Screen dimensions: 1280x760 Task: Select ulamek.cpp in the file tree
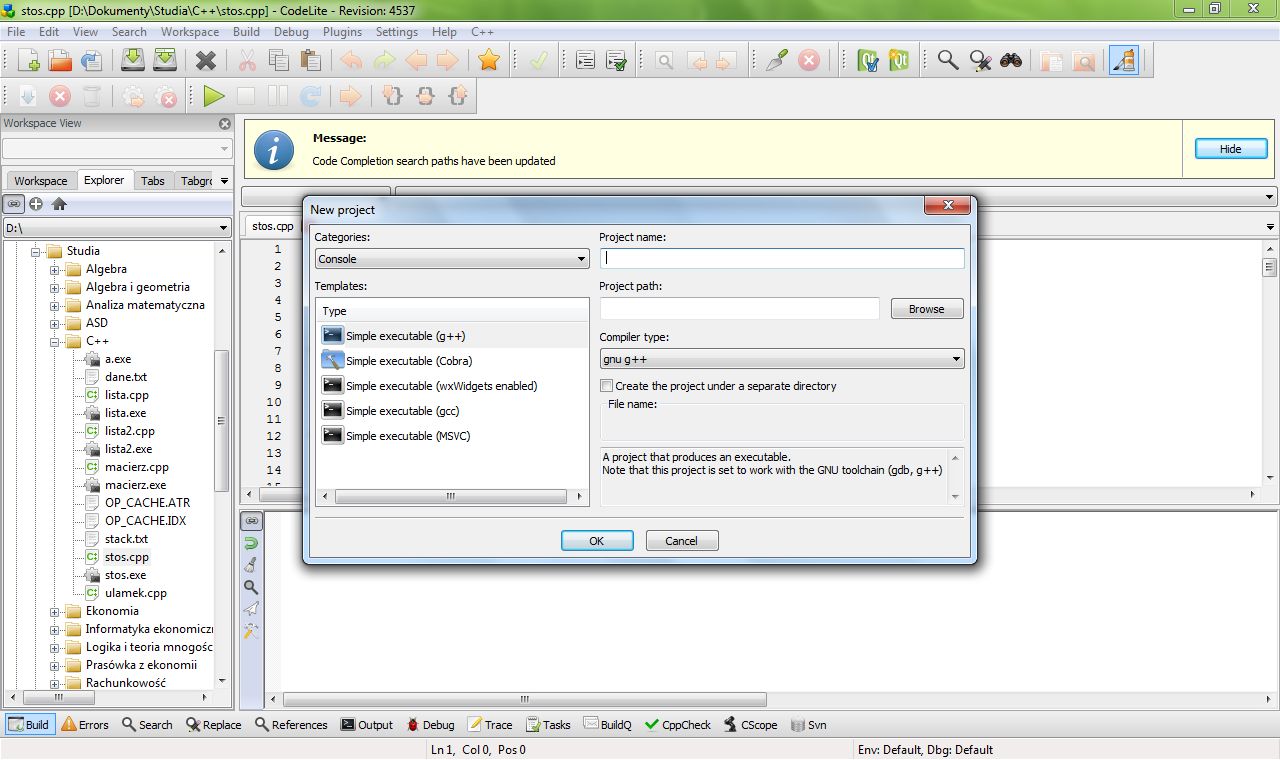pos(136,593)
